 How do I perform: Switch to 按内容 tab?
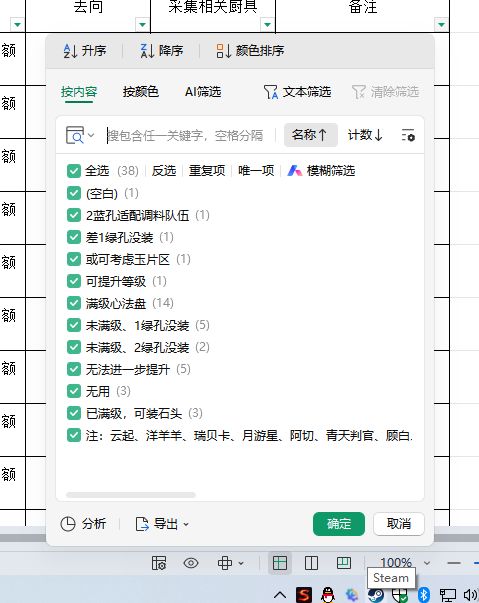point(79,92)
